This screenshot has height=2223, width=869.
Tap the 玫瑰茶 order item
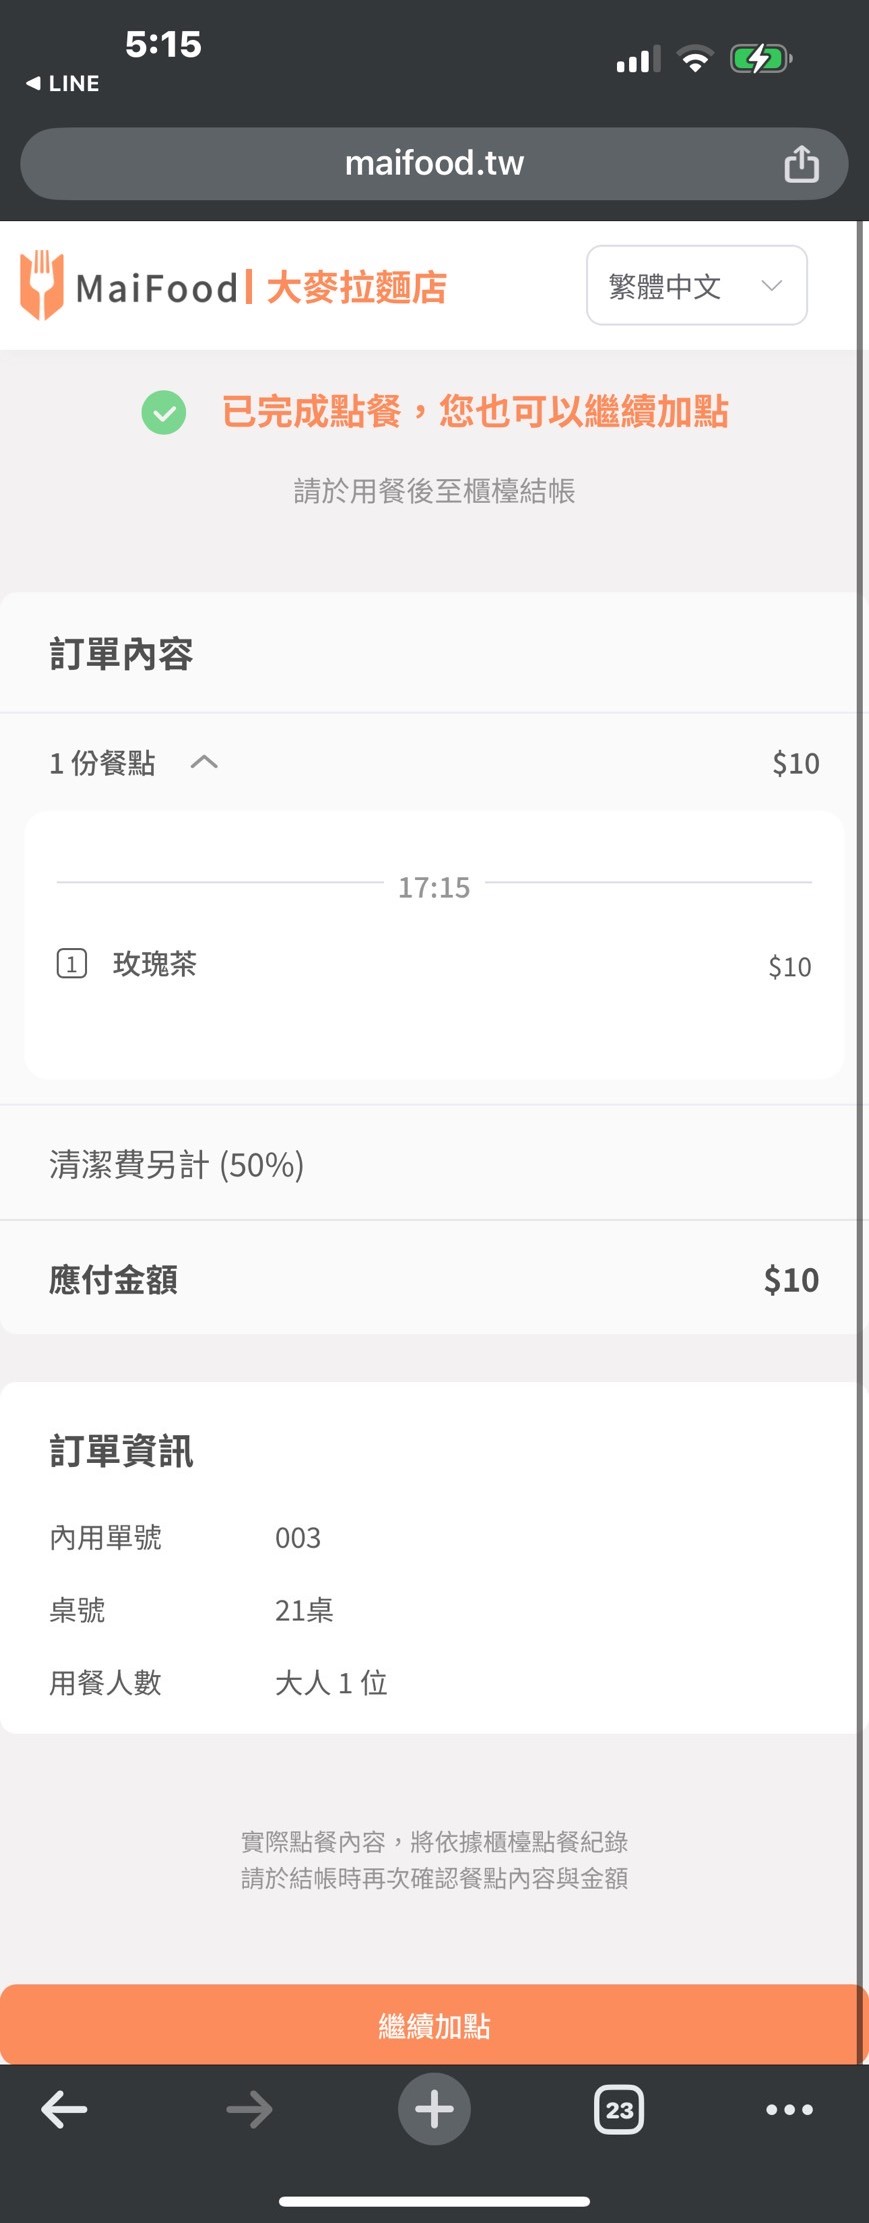(155, 964)
